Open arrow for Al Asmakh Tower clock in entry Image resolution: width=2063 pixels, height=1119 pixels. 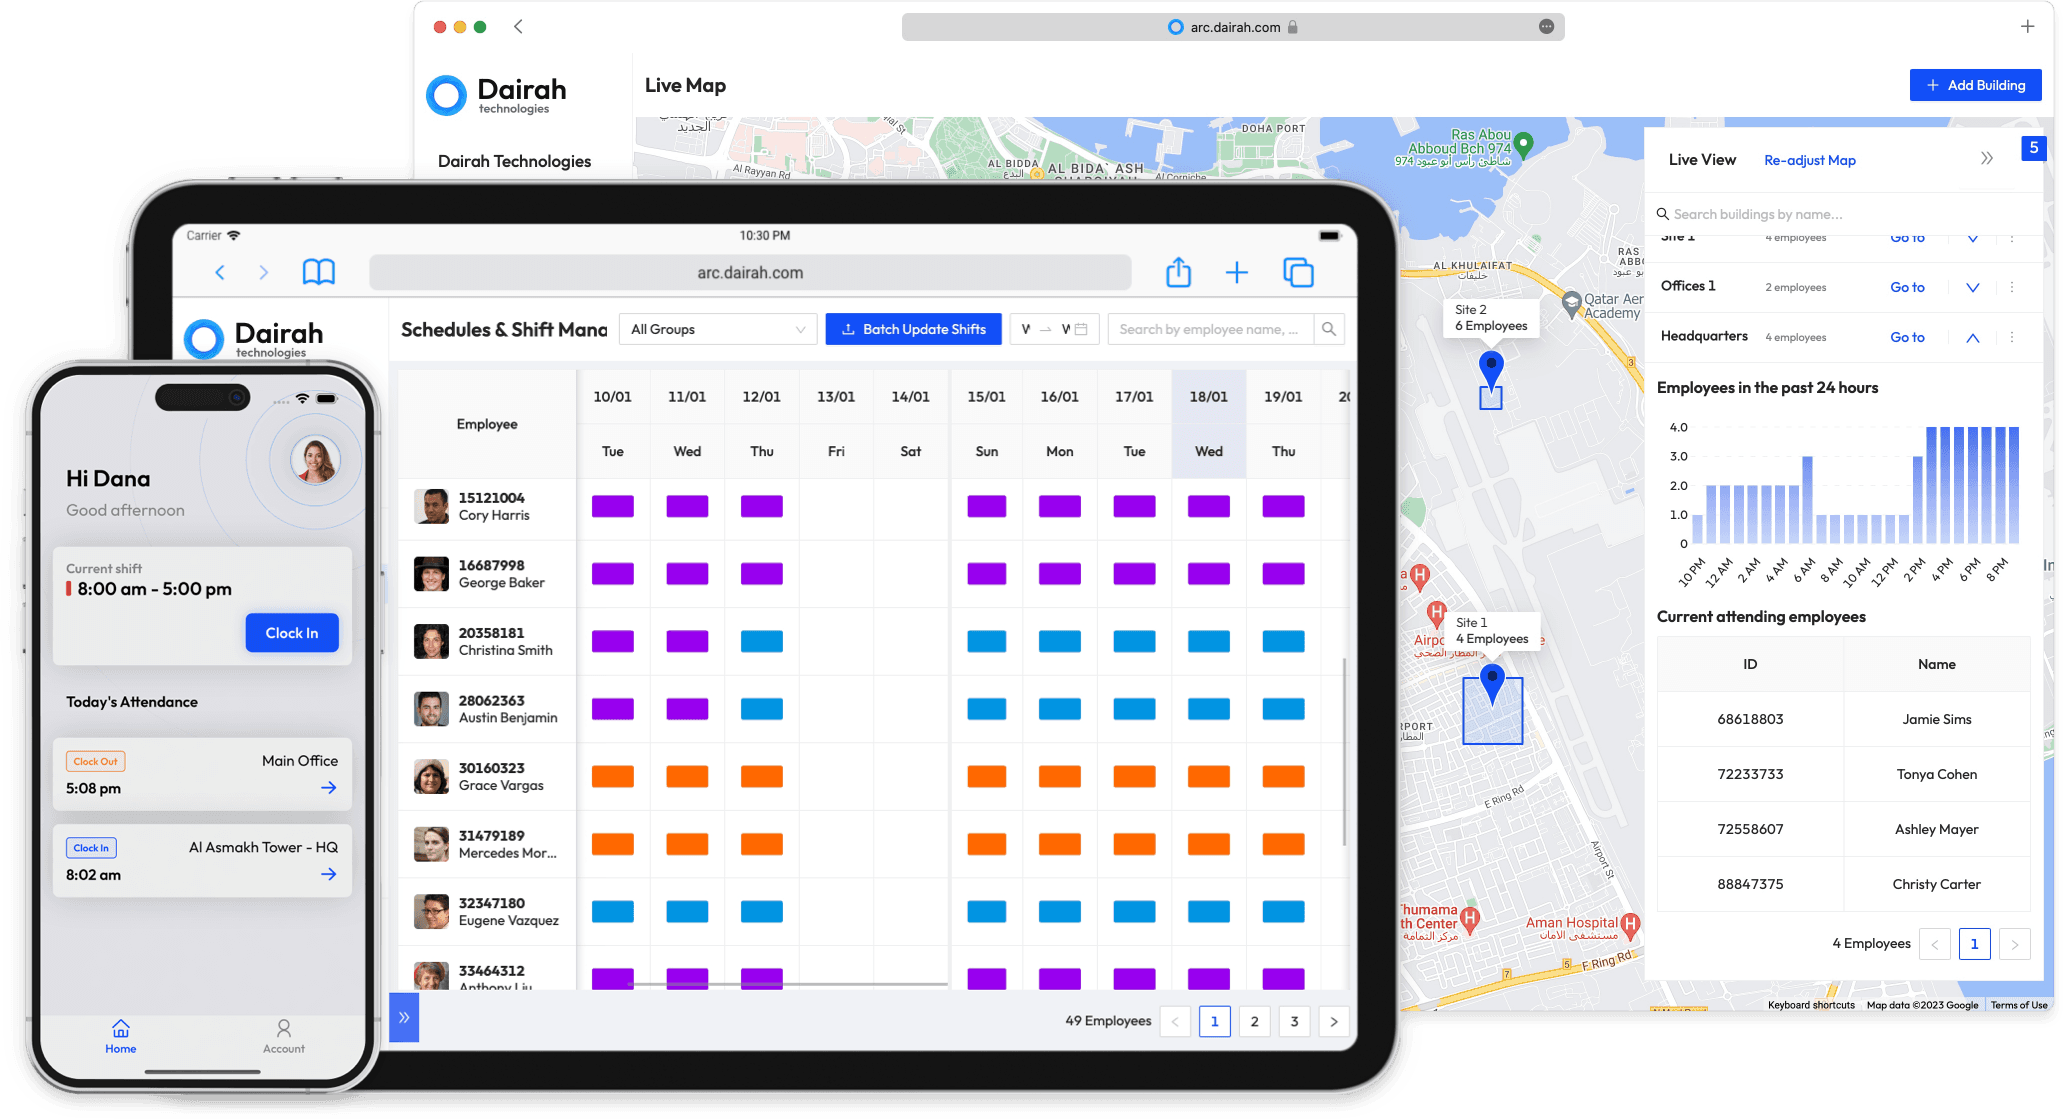pos(328,874)
